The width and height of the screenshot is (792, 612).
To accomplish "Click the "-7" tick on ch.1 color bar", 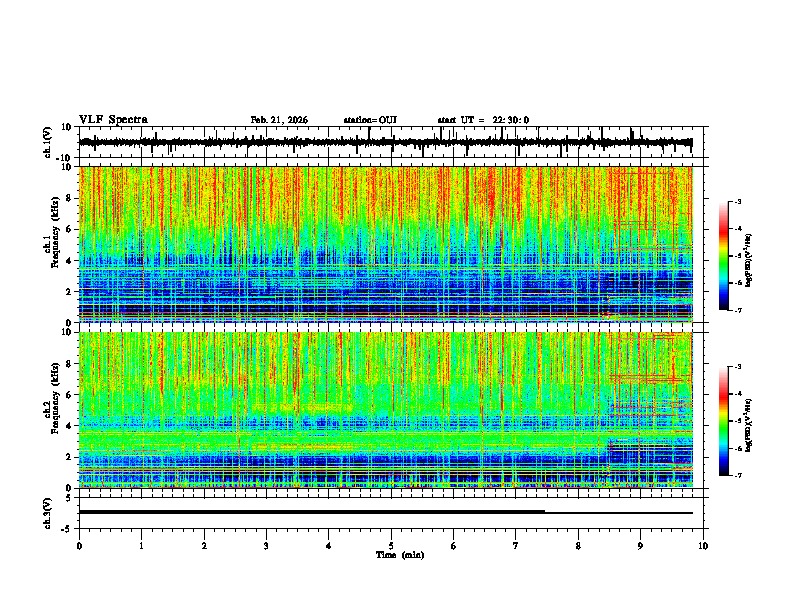I will click(737, 310).
